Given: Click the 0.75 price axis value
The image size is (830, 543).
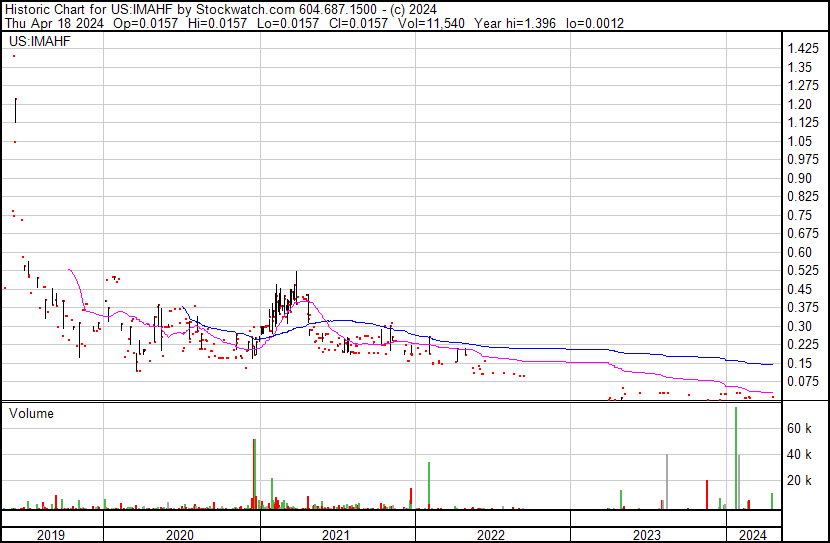Looking at the screenshot, I should coord(799,215).
